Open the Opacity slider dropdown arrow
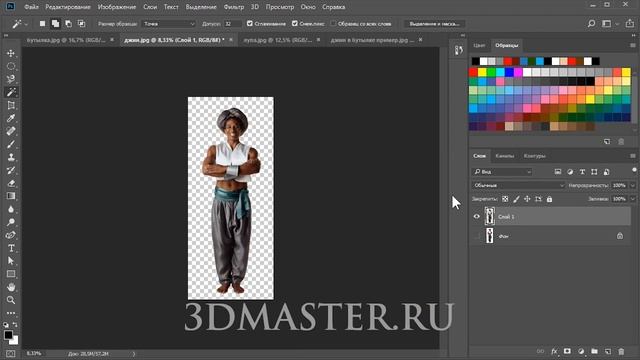 pos(633,185)
